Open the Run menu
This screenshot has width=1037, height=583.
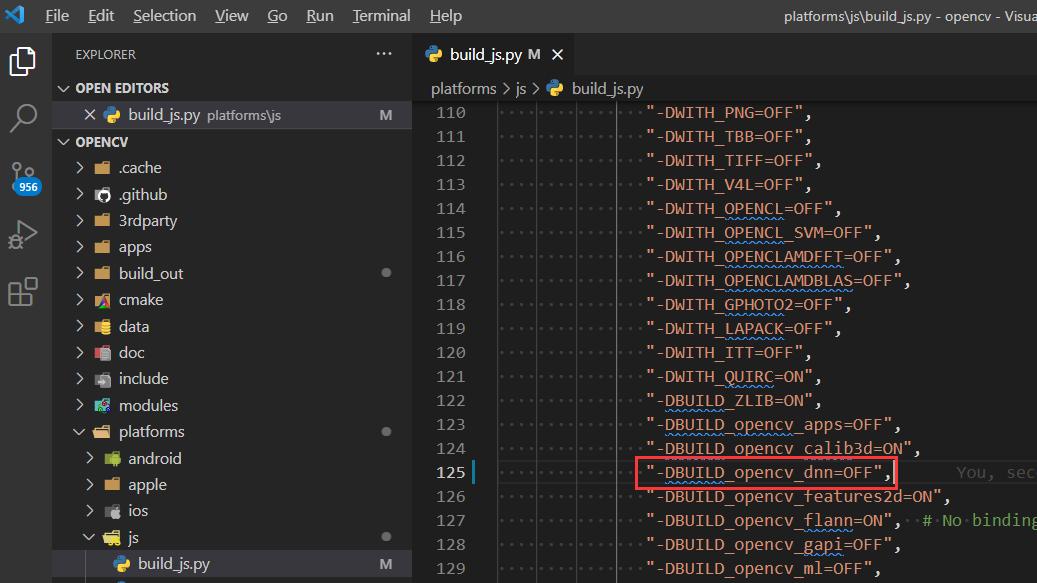click(x=319, y=15)
